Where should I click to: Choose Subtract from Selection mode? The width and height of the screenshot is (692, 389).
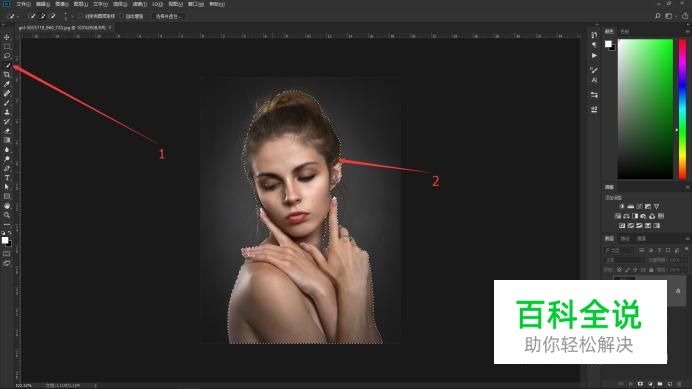coord(53,16)
